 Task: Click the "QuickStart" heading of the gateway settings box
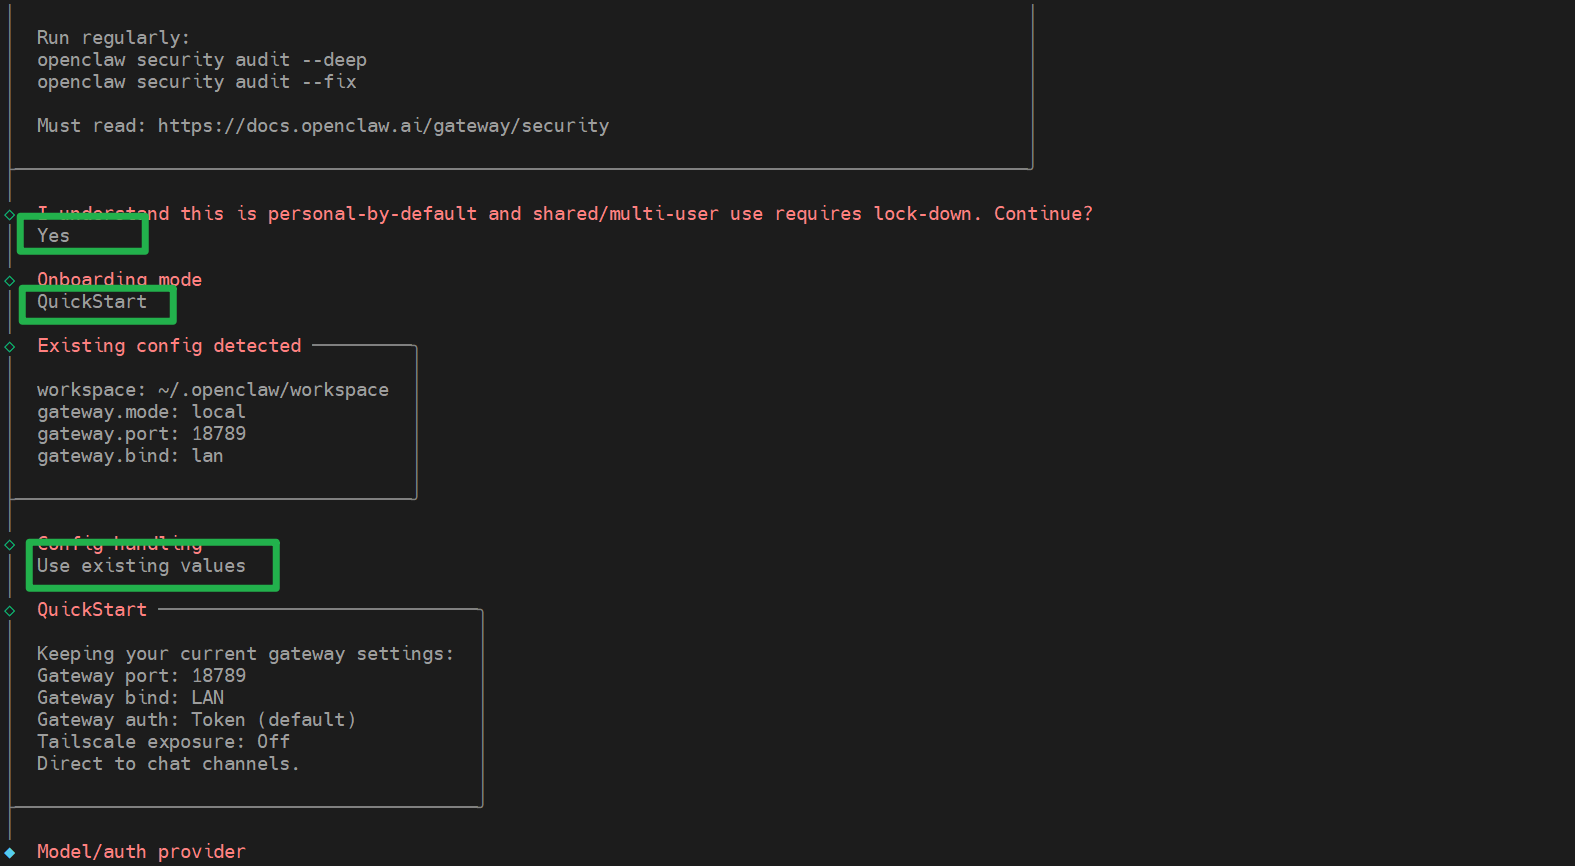pos(92,610)
